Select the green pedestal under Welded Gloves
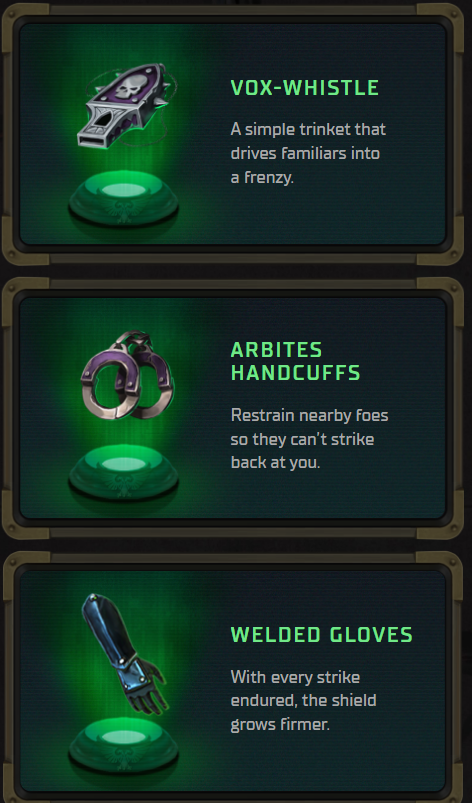The width and height of the screenshot is (472, 803). click(x=123, y=744)
